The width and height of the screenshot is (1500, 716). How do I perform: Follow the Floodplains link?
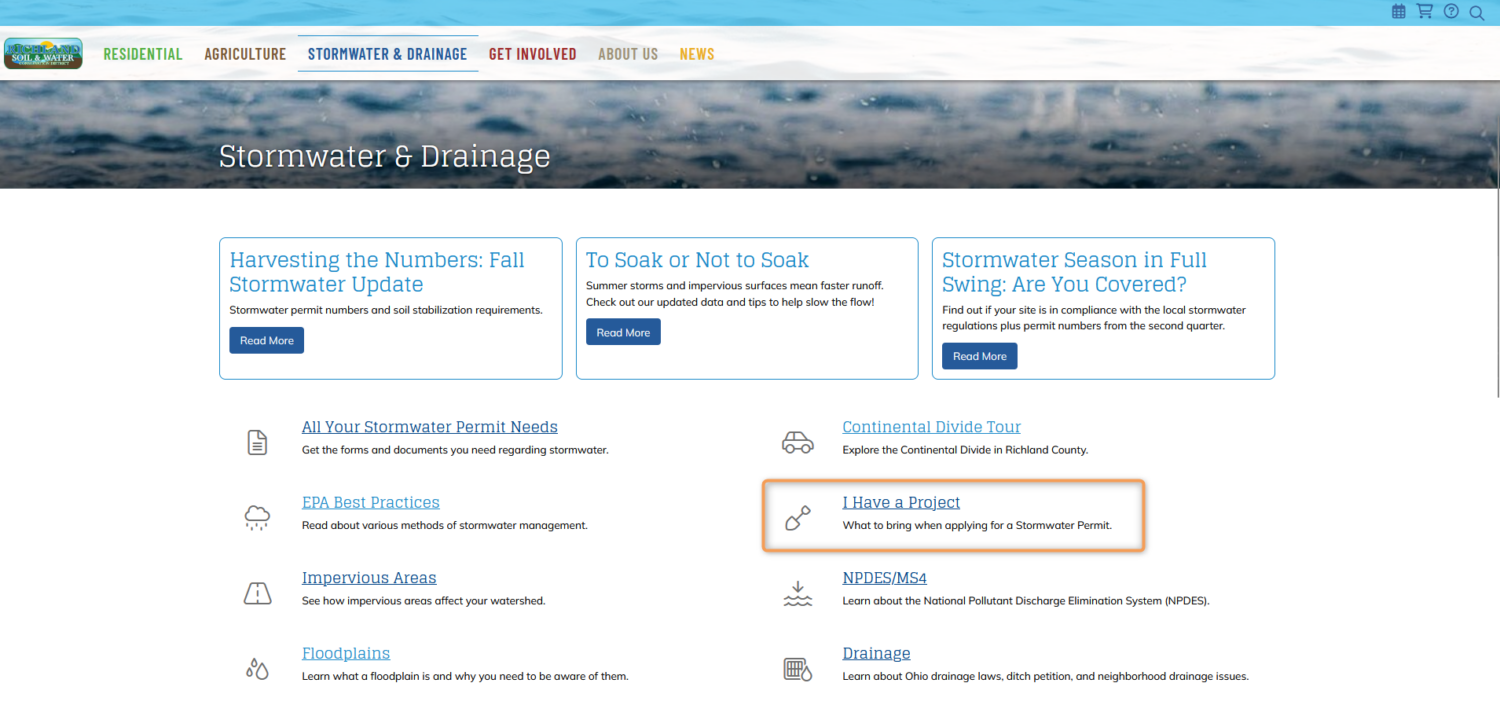coord(346,653)
